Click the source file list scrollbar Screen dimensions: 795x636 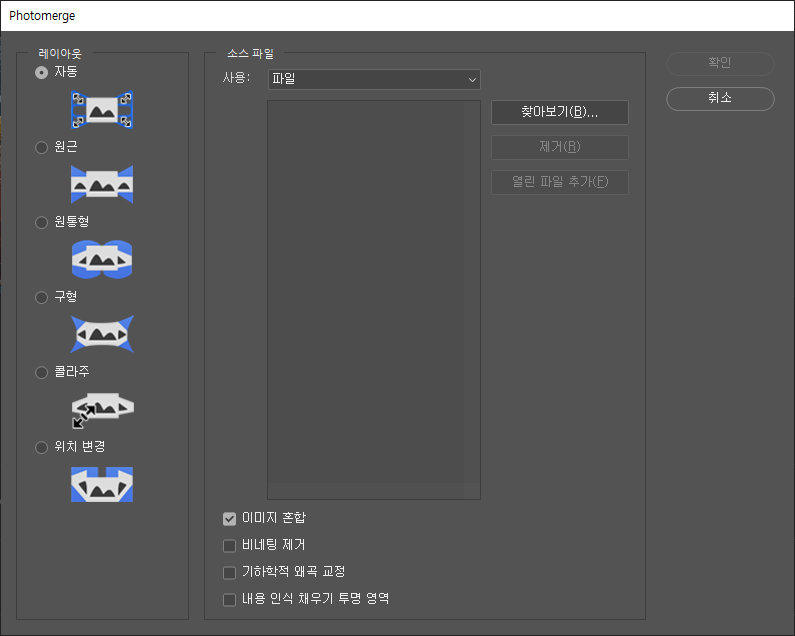472,299
